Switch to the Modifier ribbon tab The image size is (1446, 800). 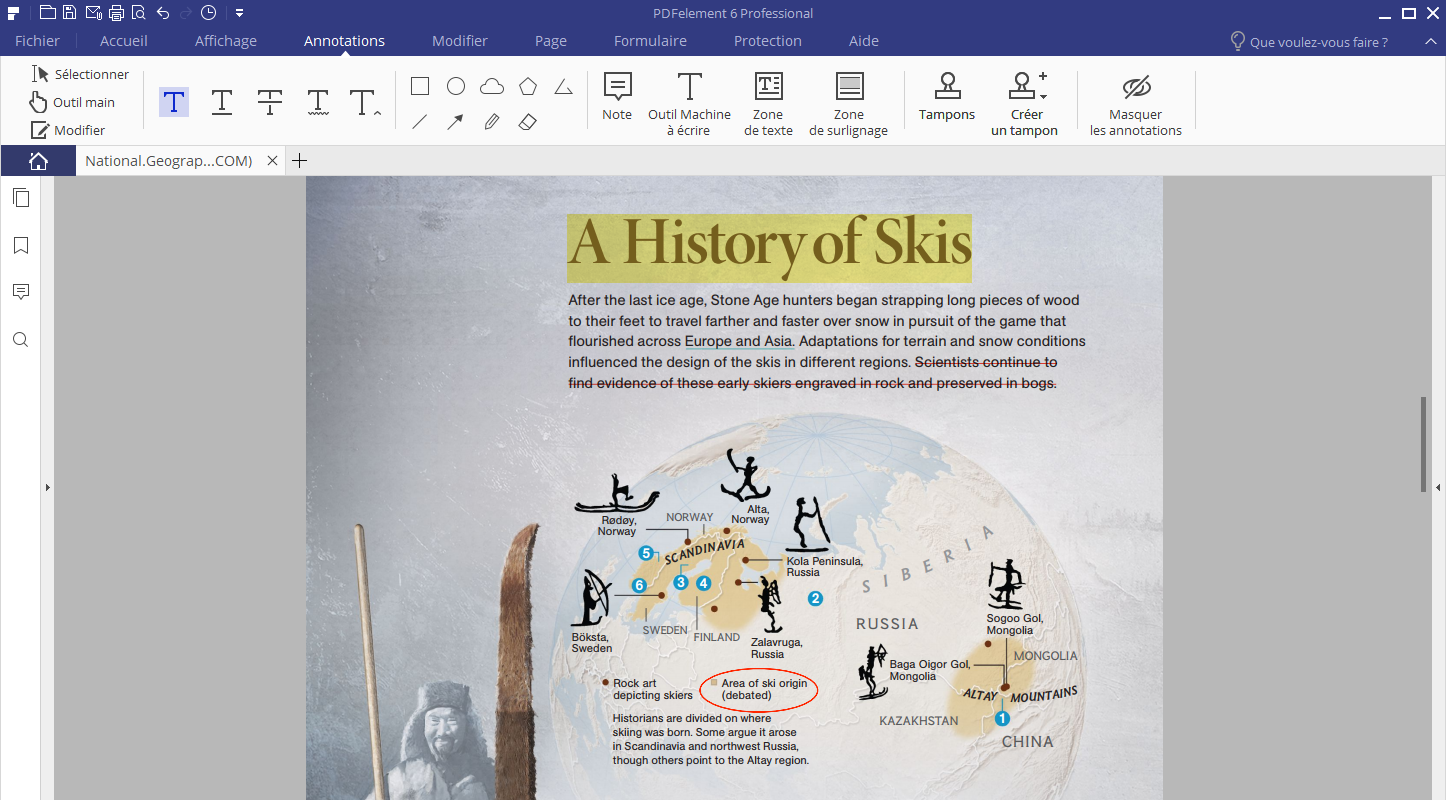point(460,41)
